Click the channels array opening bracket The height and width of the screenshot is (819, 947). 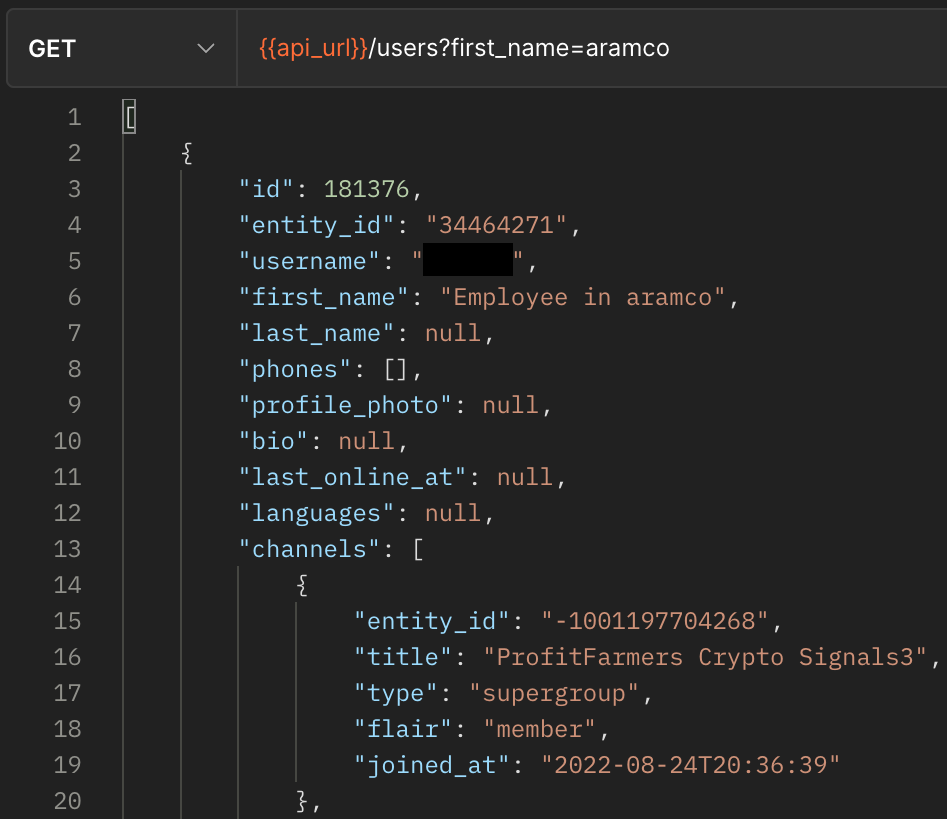[418, 549]
